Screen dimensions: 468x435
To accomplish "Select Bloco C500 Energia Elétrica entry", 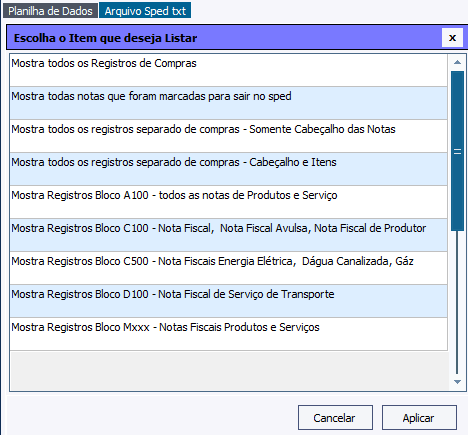I will [x=229, y=268].
